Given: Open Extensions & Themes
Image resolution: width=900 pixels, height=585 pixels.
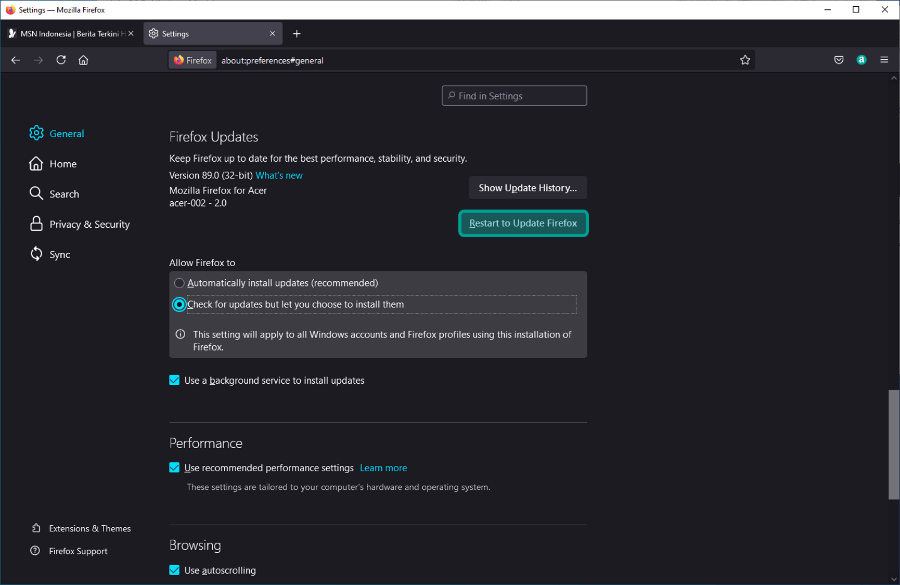Looking at the screenshot, I should click(82, 528).
